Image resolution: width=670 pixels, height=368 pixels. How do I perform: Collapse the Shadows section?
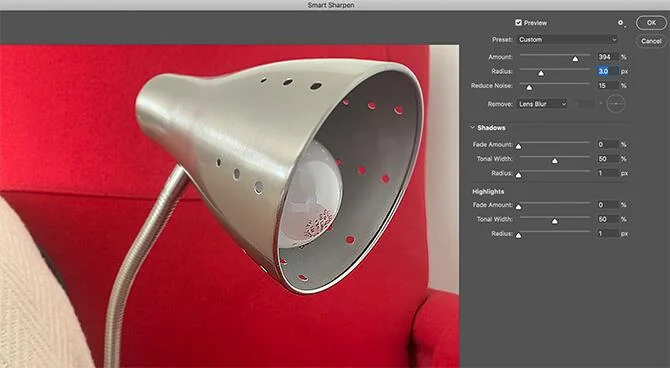point(473,127)
